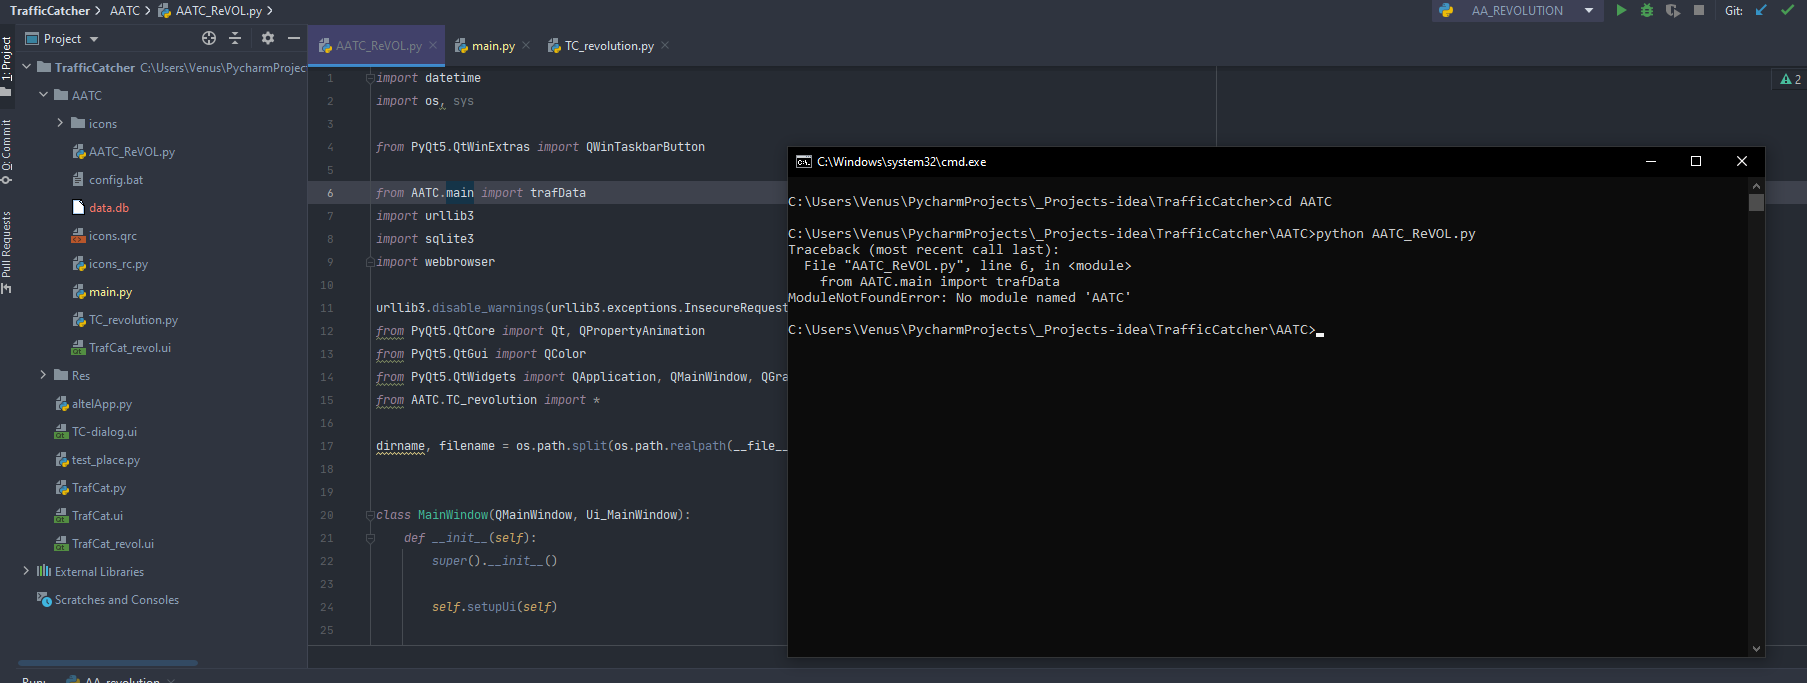Viewport: 1807px width, 683px height.
Task: Open TrafCat_revol.ui in AATC folder
Action: (129, 347)
